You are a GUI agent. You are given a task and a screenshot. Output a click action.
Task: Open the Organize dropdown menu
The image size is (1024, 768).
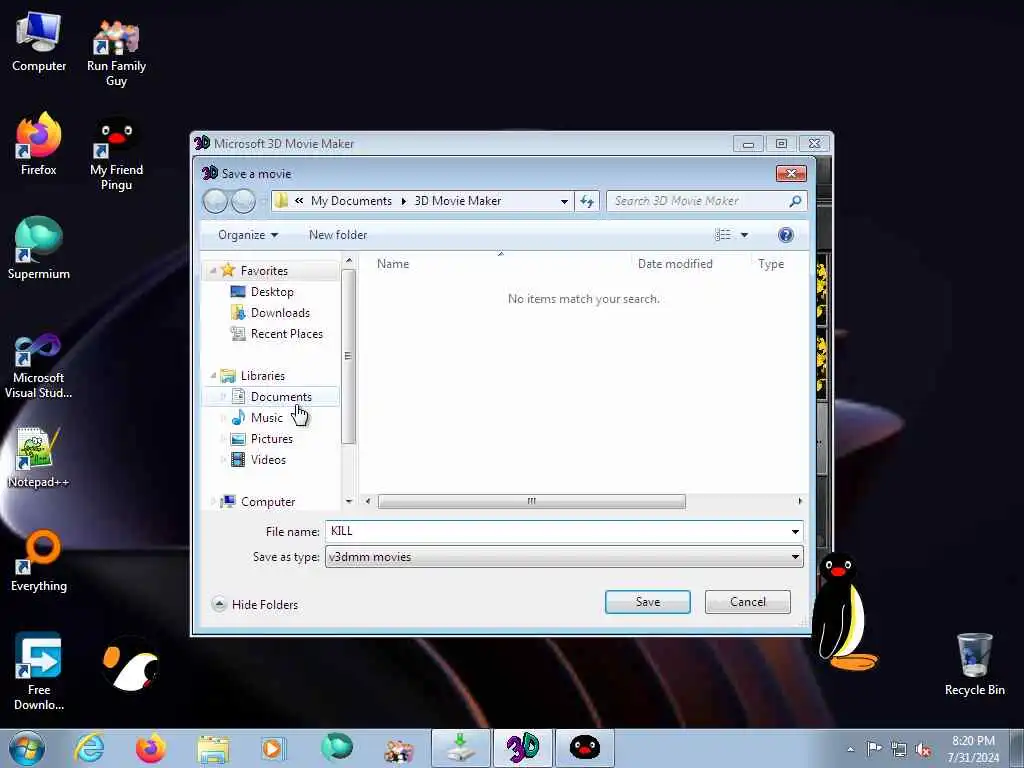coord(248,235)
